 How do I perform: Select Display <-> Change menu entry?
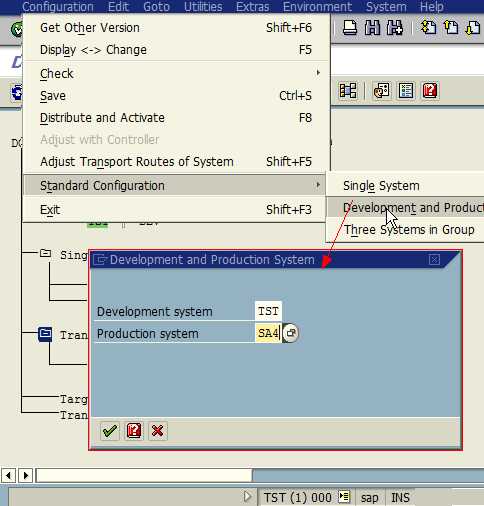176,50
